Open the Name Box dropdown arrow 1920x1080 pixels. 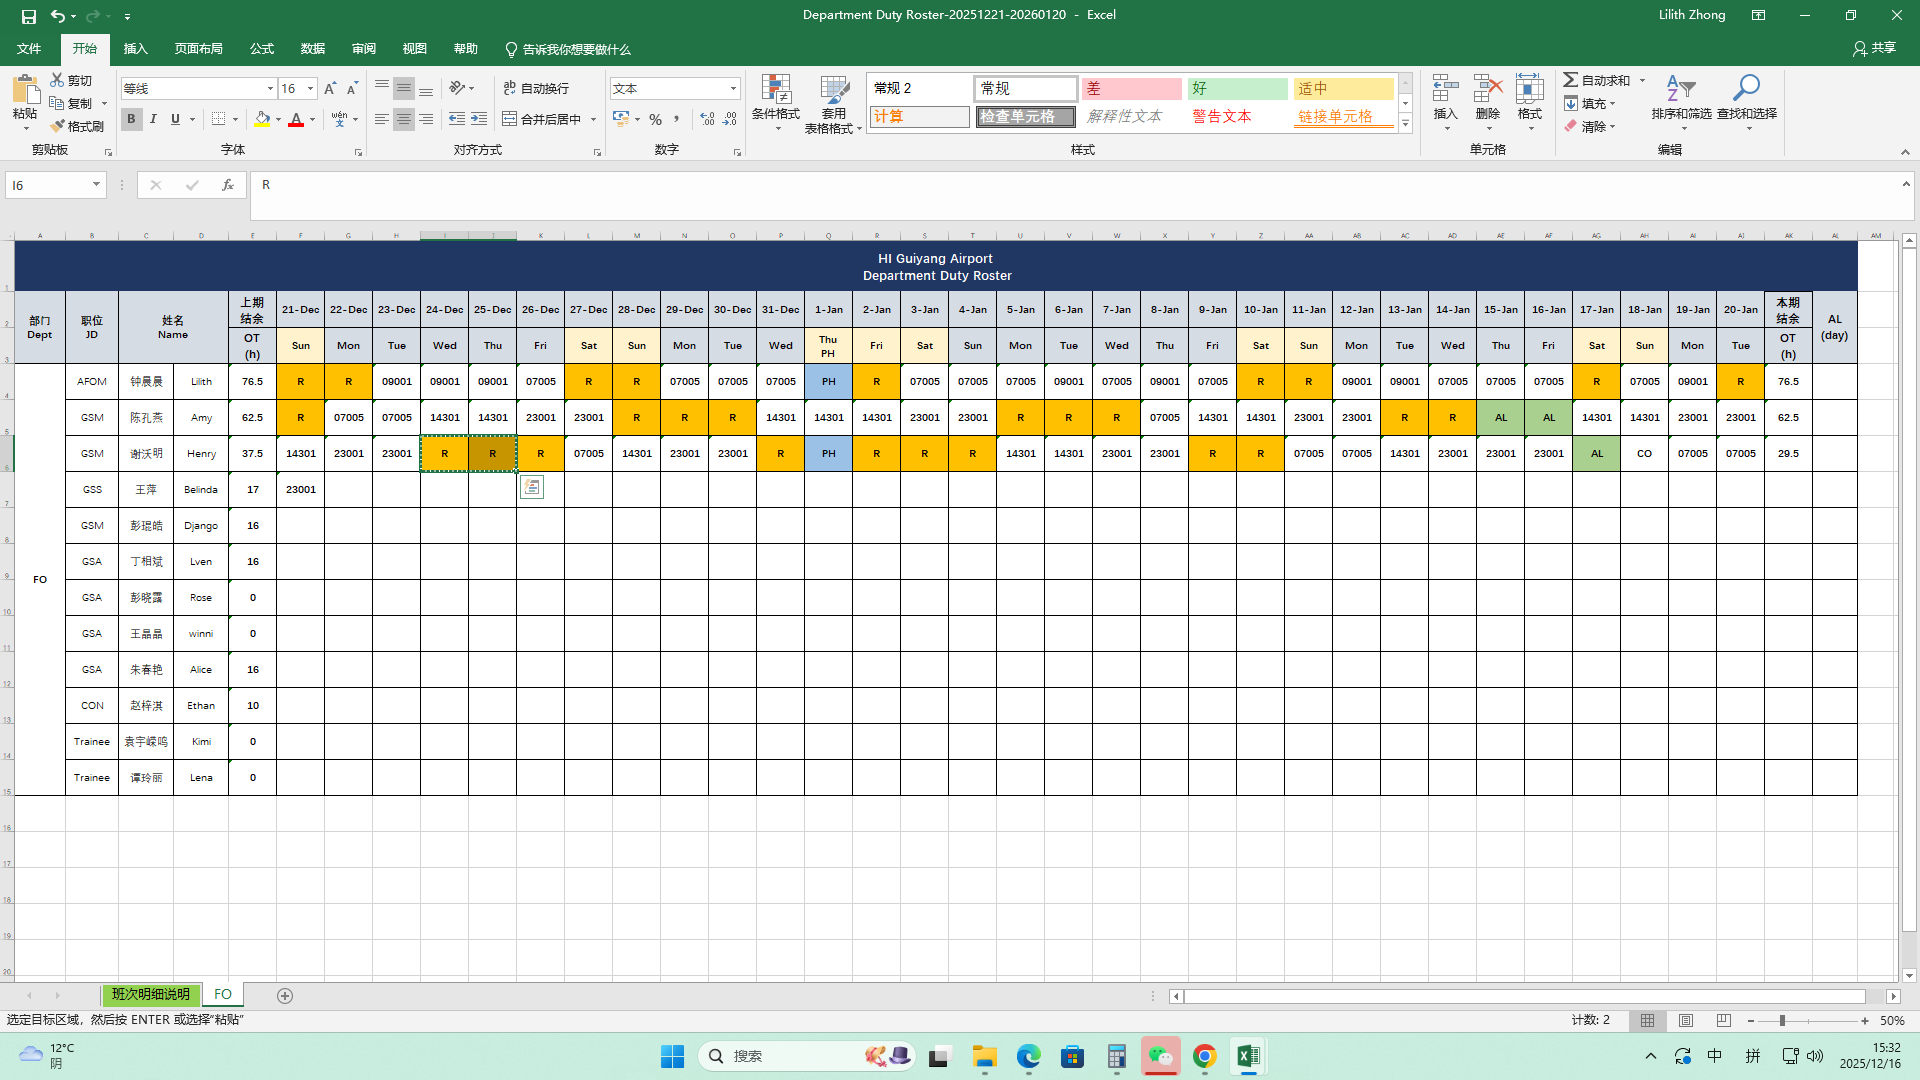click(x=96, y=185)
